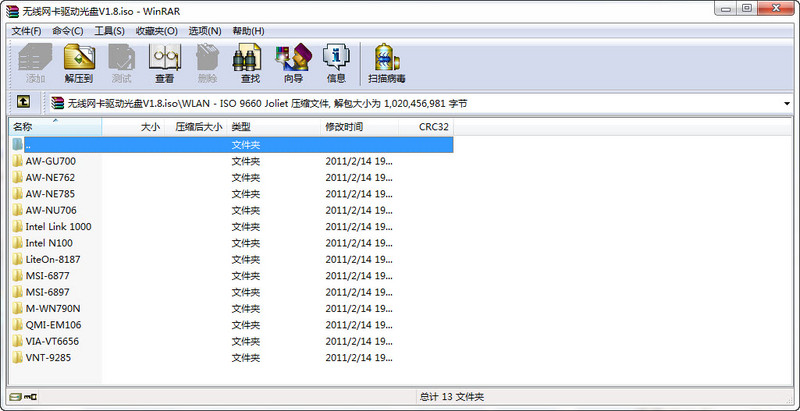The width and height of the screenshot is (800, 411).
Task: Sort by Size (大小) column header
Action: 133,127
